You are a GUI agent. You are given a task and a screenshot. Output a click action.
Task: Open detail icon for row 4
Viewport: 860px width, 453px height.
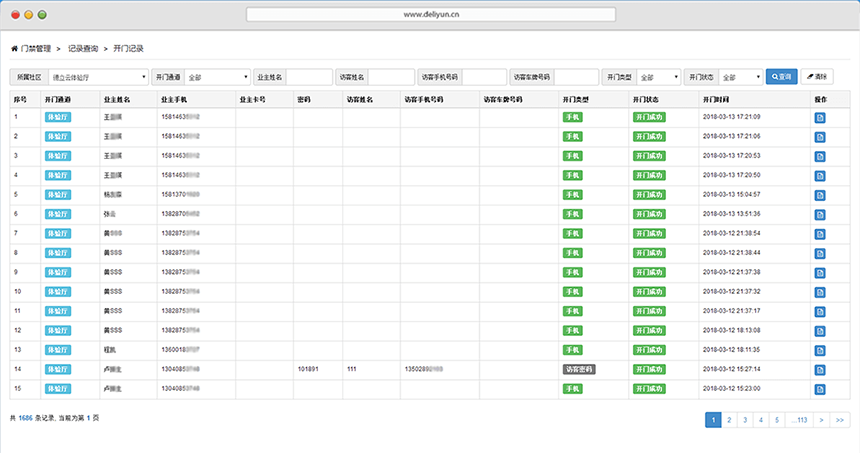820,176
